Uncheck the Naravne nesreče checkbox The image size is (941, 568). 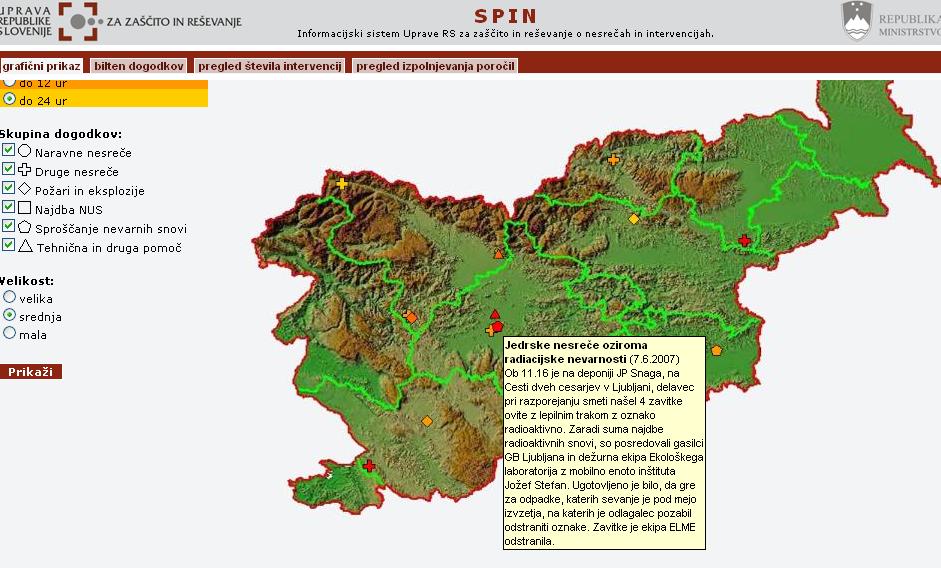(9, 150)
